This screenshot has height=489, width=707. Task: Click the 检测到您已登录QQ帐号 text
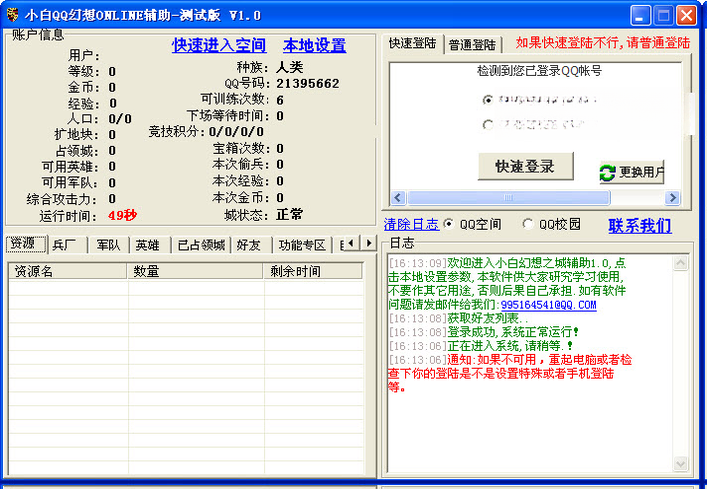(x=539, y=71)
